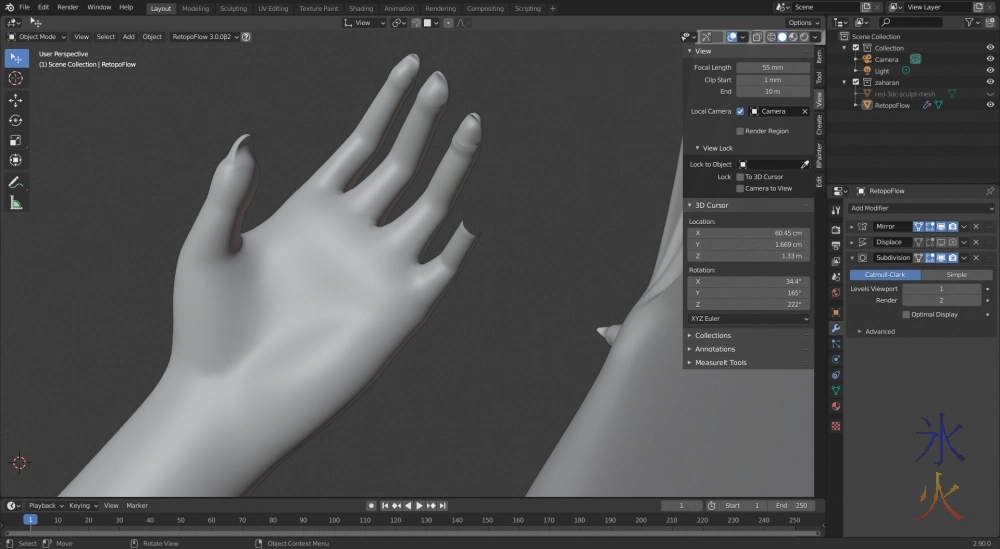Choose the Cursor tool in the toolbar
This screenshot has height=549, width=1000.
click(16, 78)
